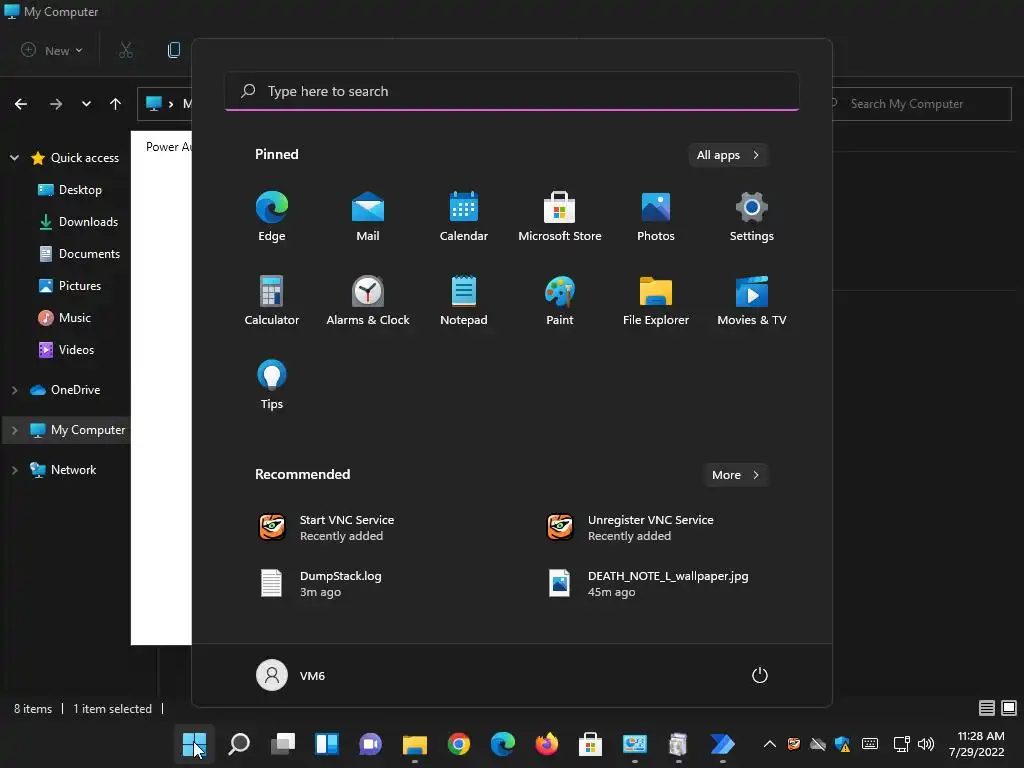1024x768 pixels.
Task: Open Microsoft Store pinned app
Action: [x=560, y=216]
